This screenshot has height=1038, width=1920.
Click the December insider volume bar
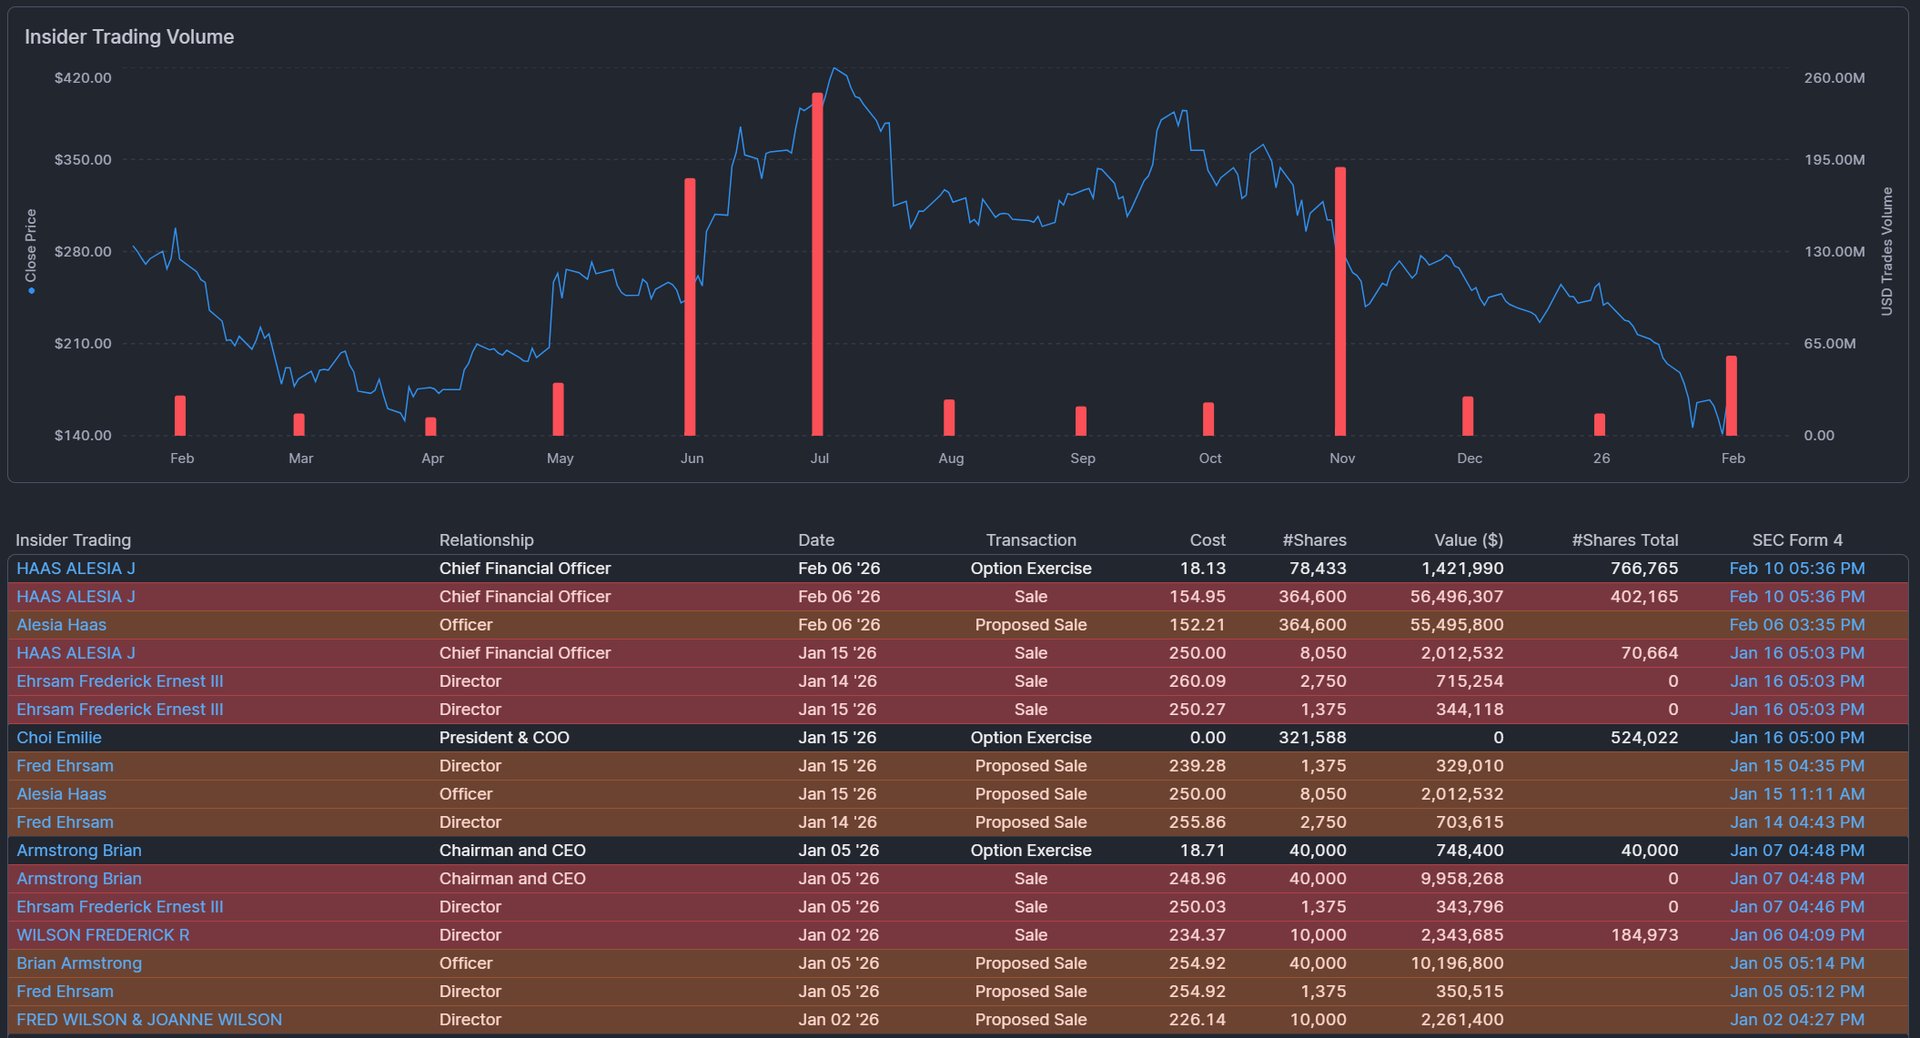(1467, 416)
